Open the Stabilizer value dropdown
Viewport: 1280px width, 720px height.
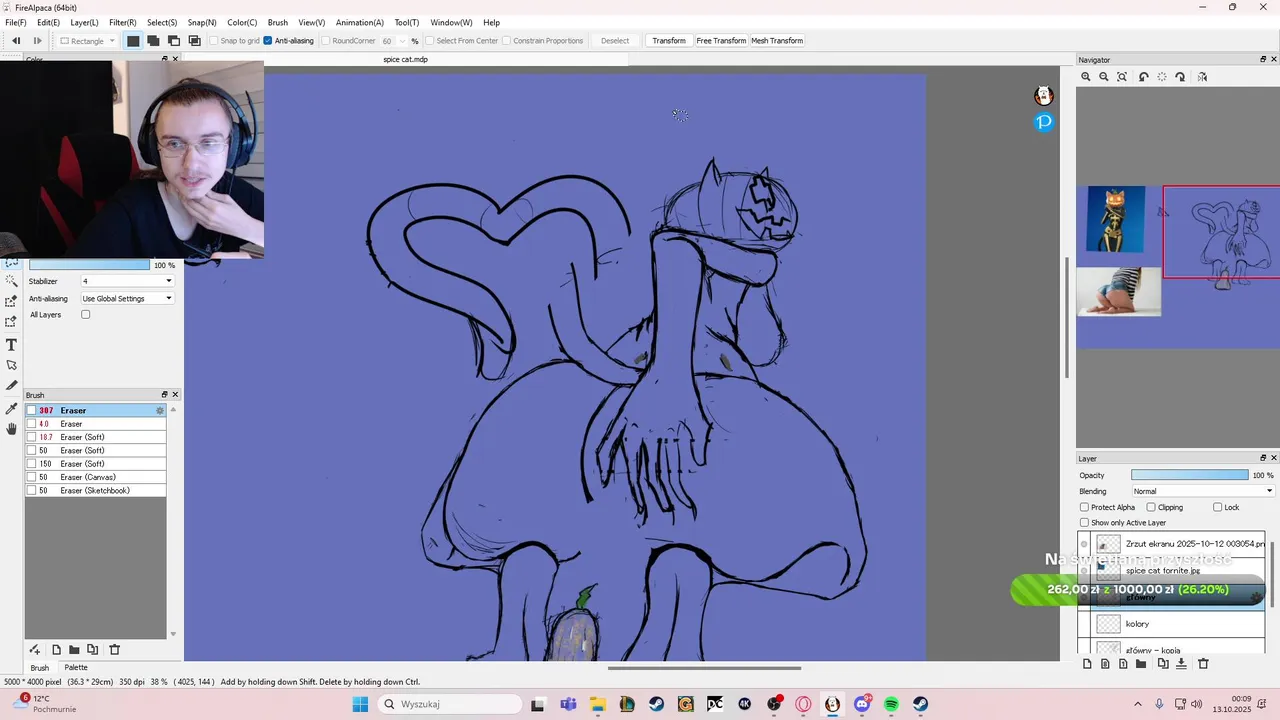[x=127, y=282]
